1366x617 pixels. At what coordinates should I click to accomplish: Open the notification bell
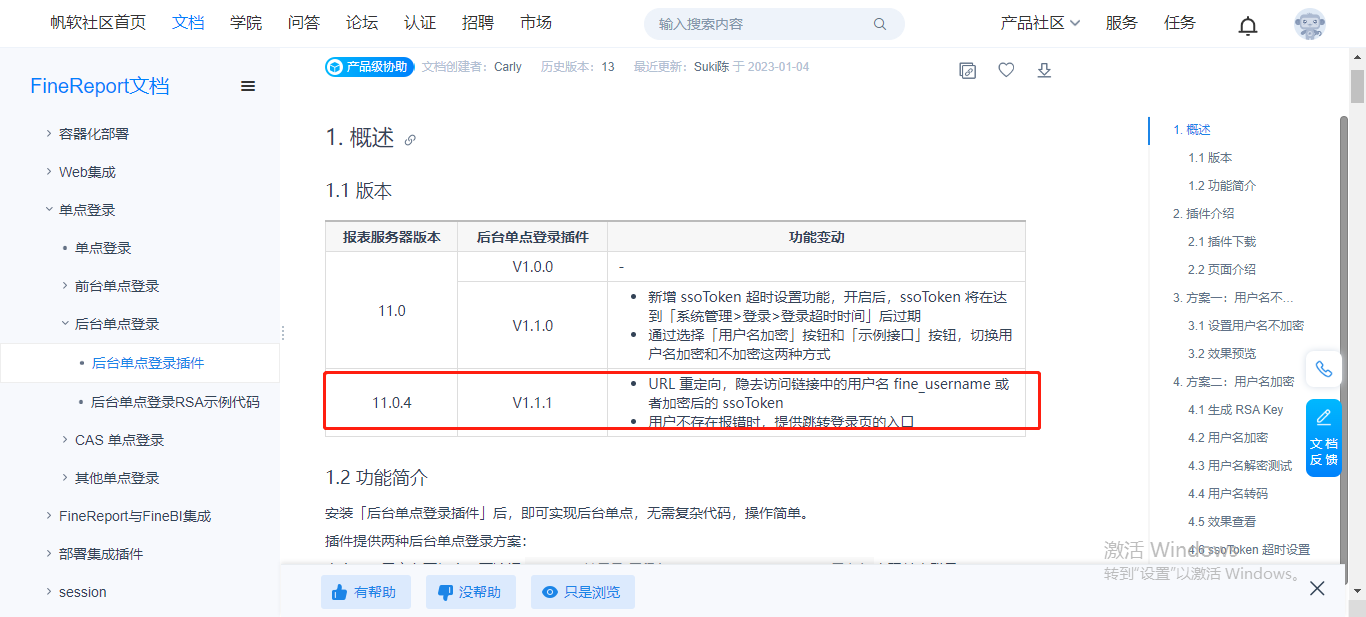point(1248,25)
